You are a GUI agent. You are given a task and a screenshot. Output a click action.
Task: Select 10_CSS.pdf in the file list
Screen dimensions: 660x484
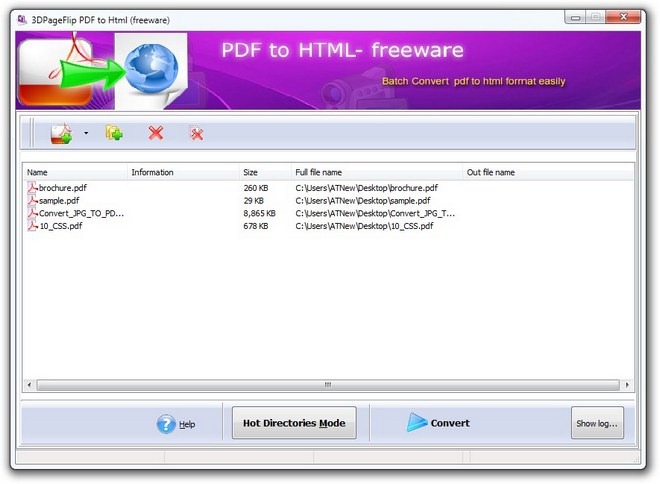coord(61,226)
